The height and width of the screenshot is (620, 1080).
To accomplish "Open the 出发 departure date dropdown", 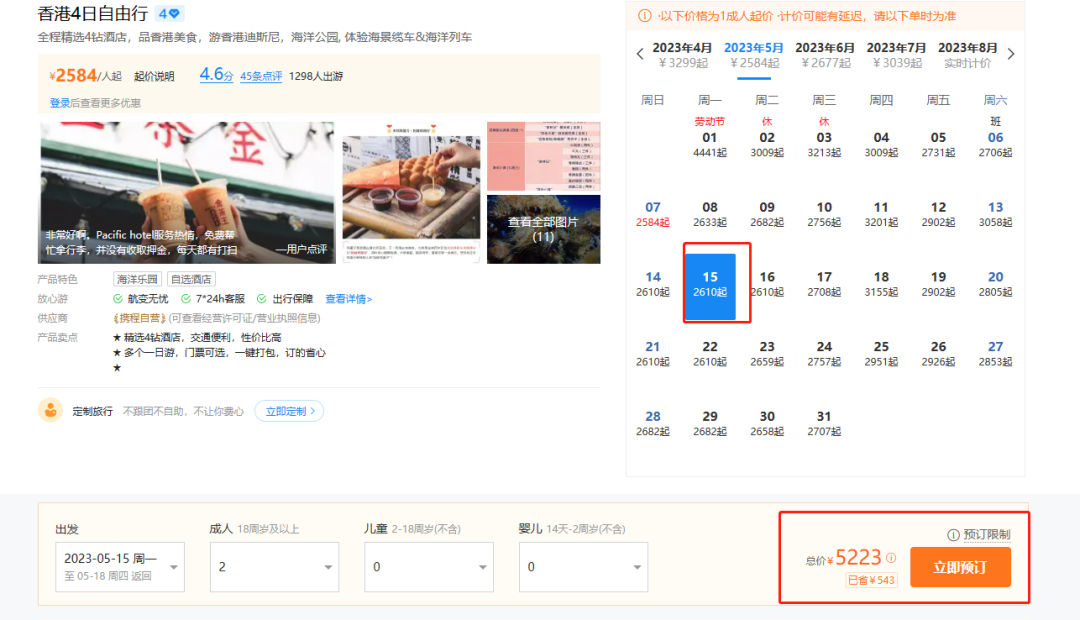I will [120, 567].
